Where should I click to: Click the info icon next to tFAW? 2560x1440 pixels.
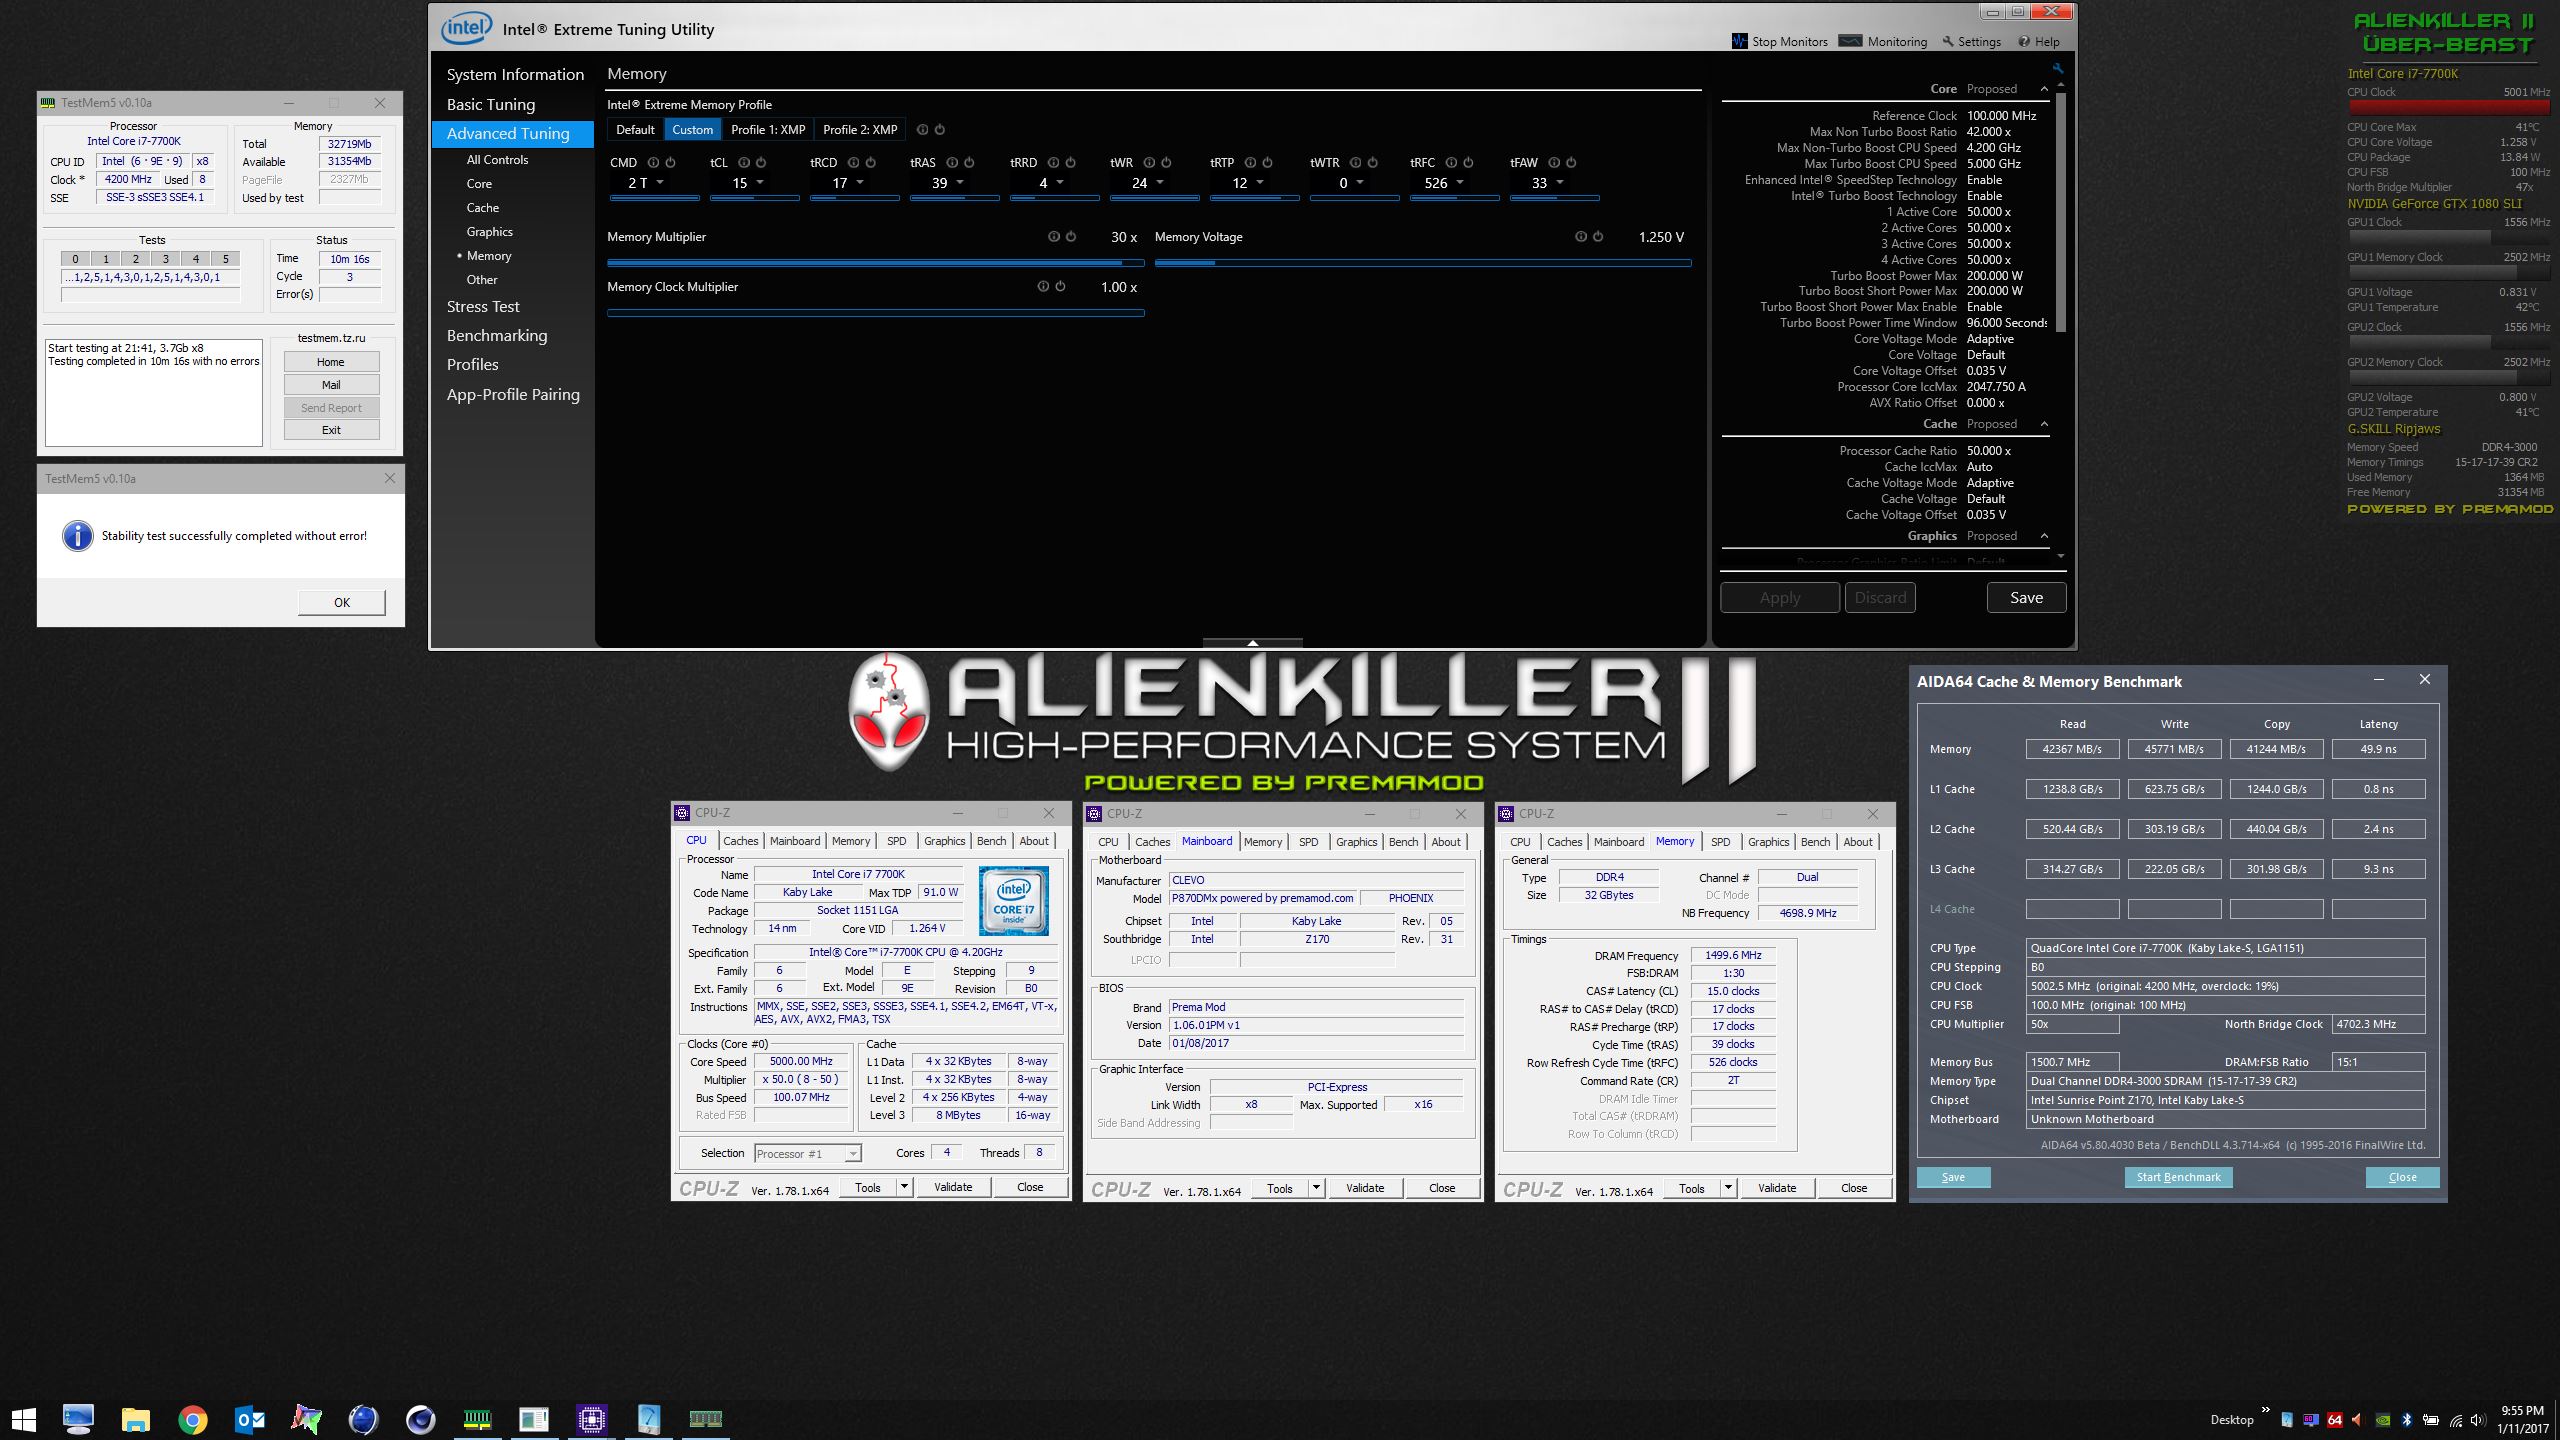[1554, 162]
